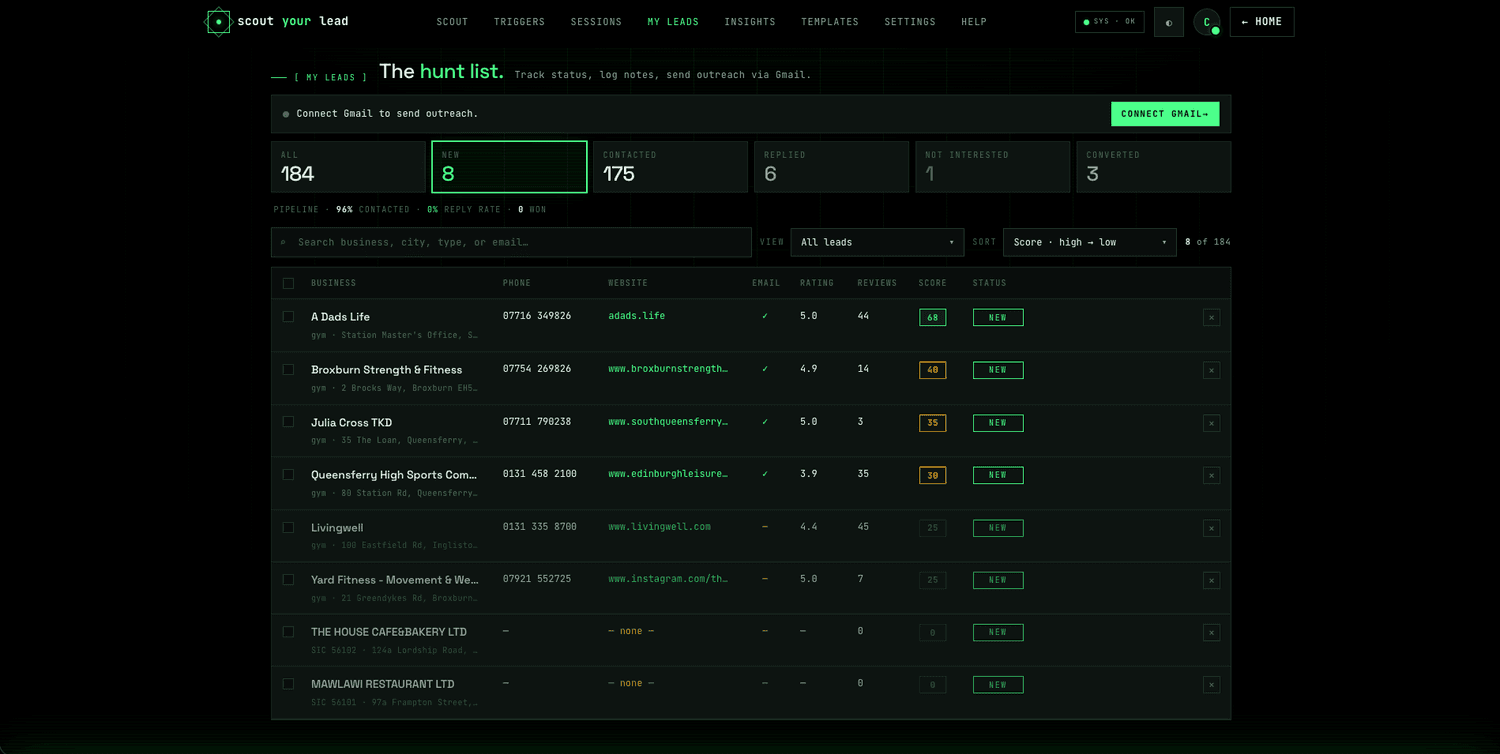Viewport: 1500px width, 754px height.
Task: Open NEW status for Queensferry High Sports
Action: 997,475
